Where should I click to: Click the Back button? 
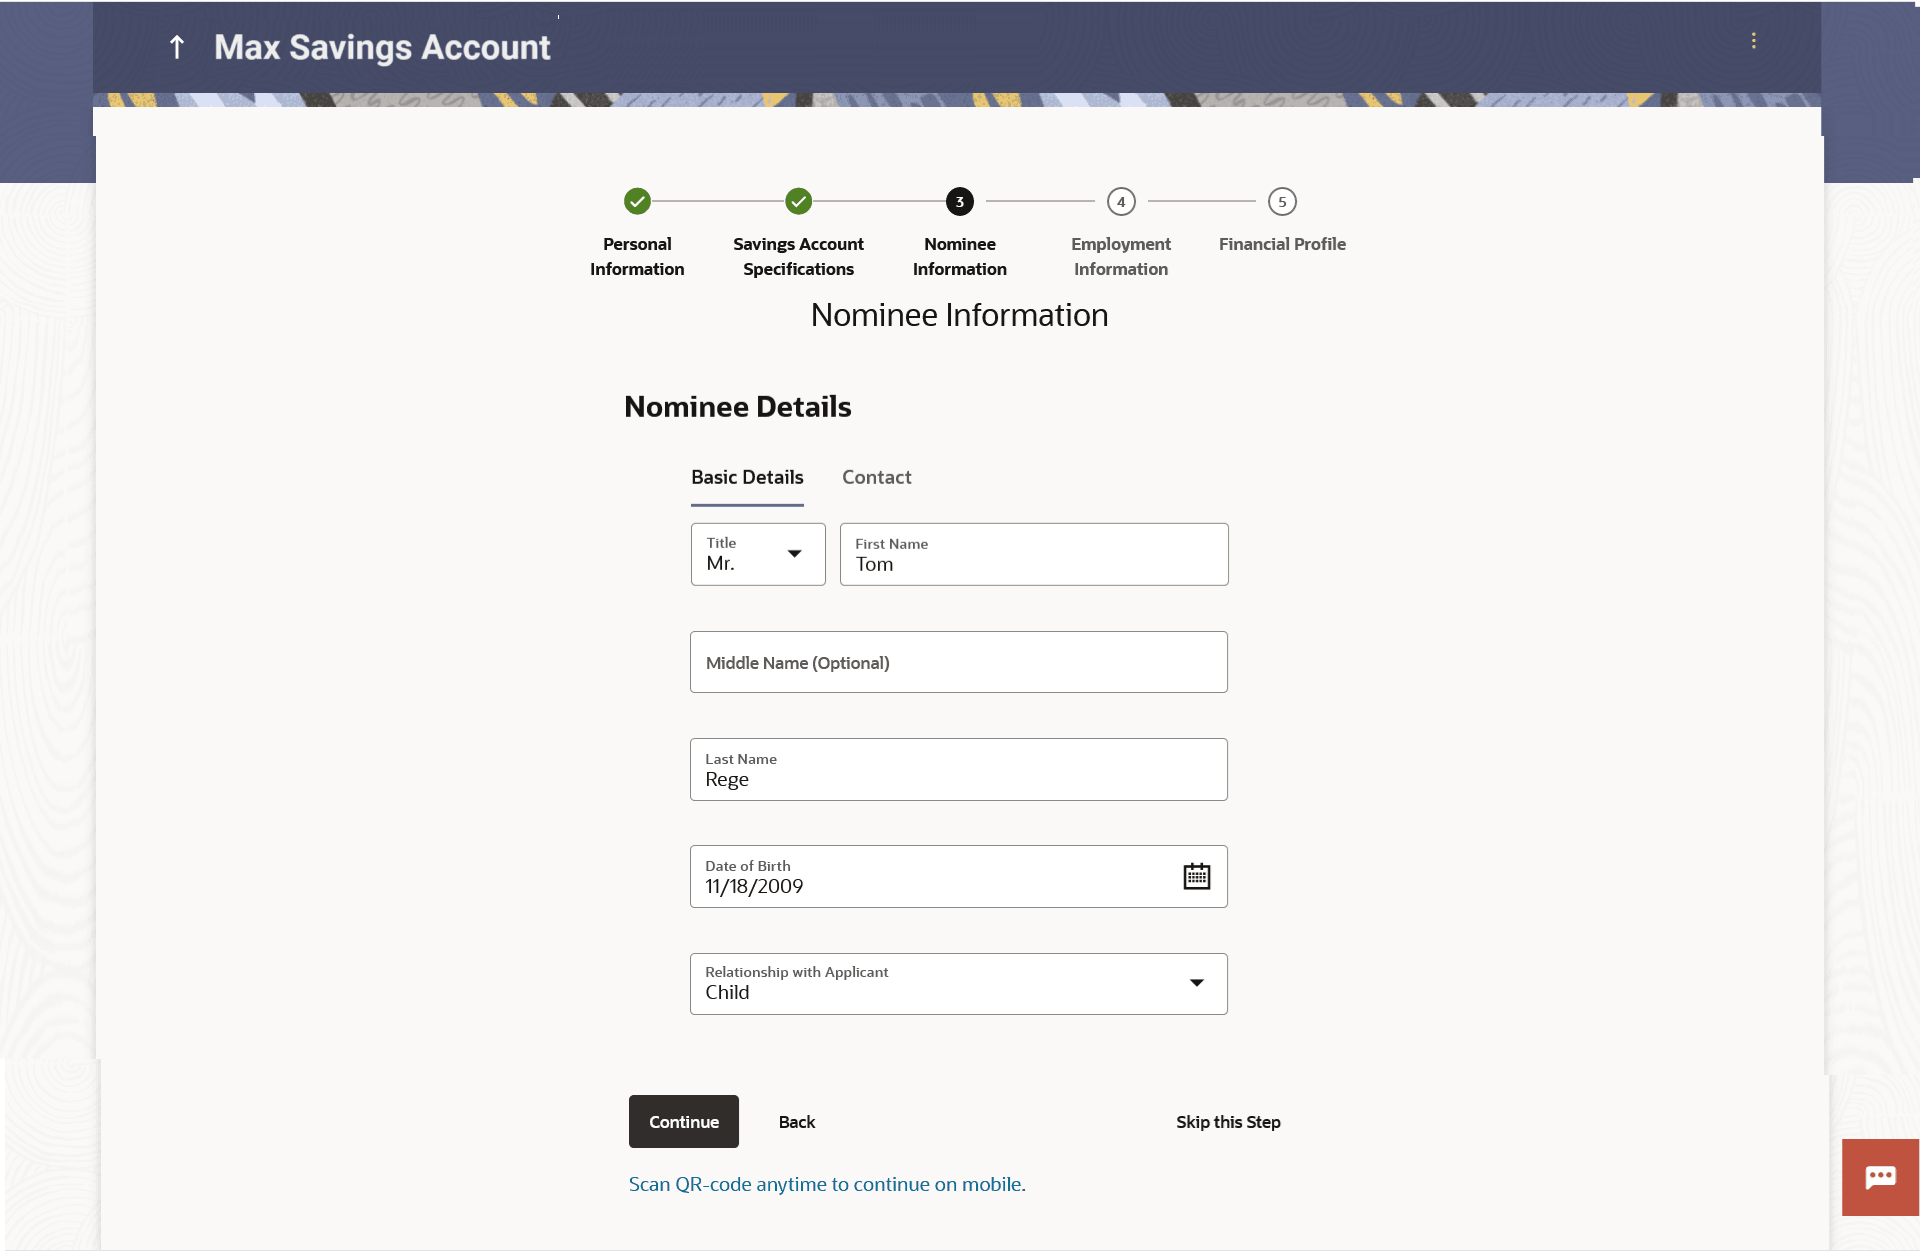[796, 1122]
